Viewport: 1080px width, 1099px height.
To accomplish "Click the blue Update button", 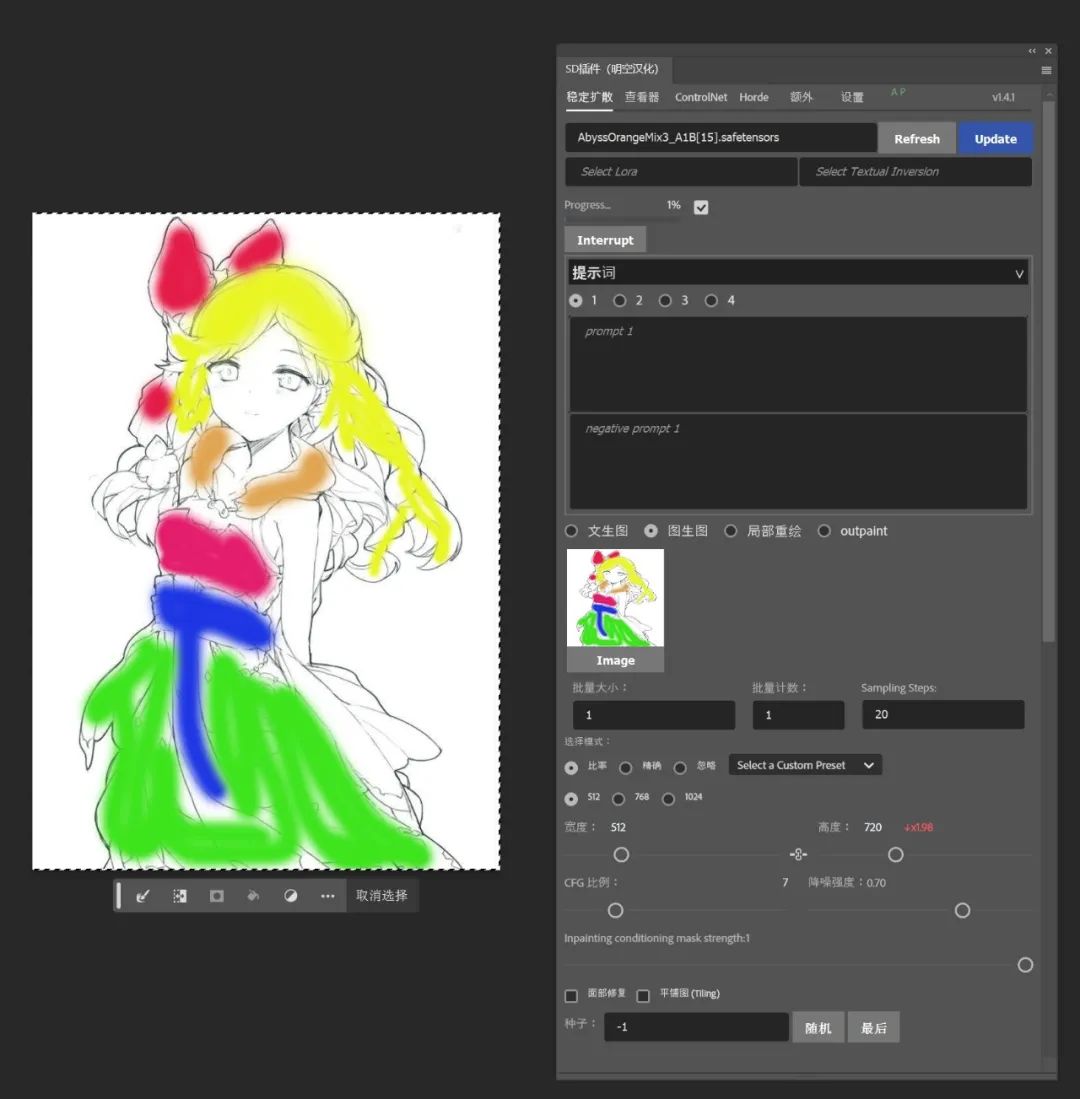I will [995, 139].
